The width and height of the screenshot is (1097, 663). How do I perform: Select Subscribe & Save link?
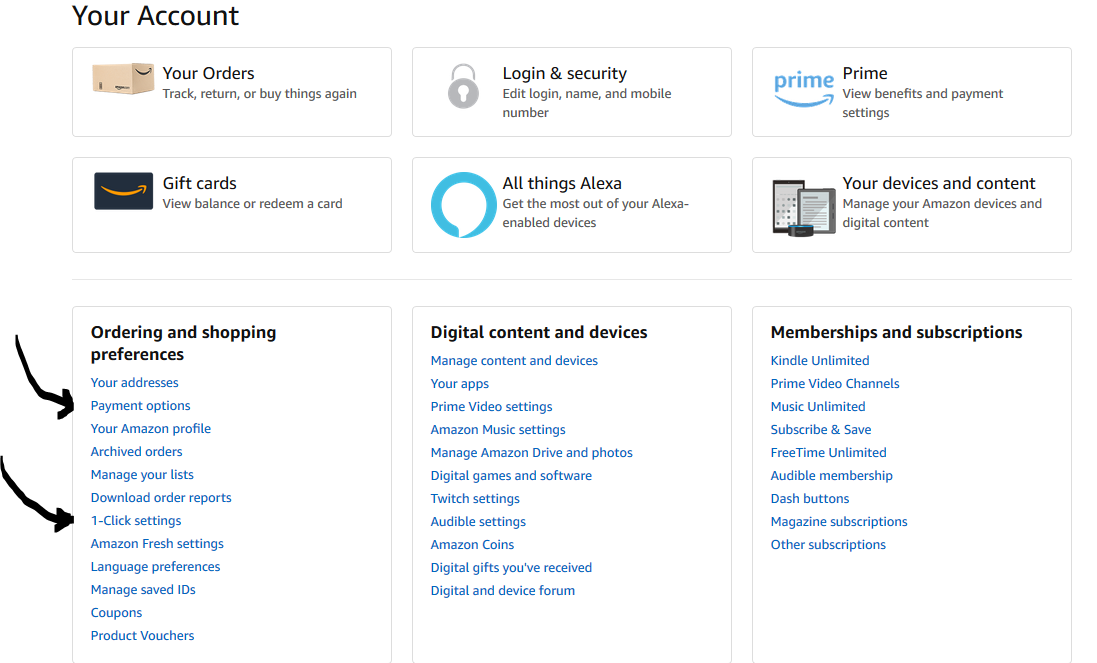click(820, 430)
